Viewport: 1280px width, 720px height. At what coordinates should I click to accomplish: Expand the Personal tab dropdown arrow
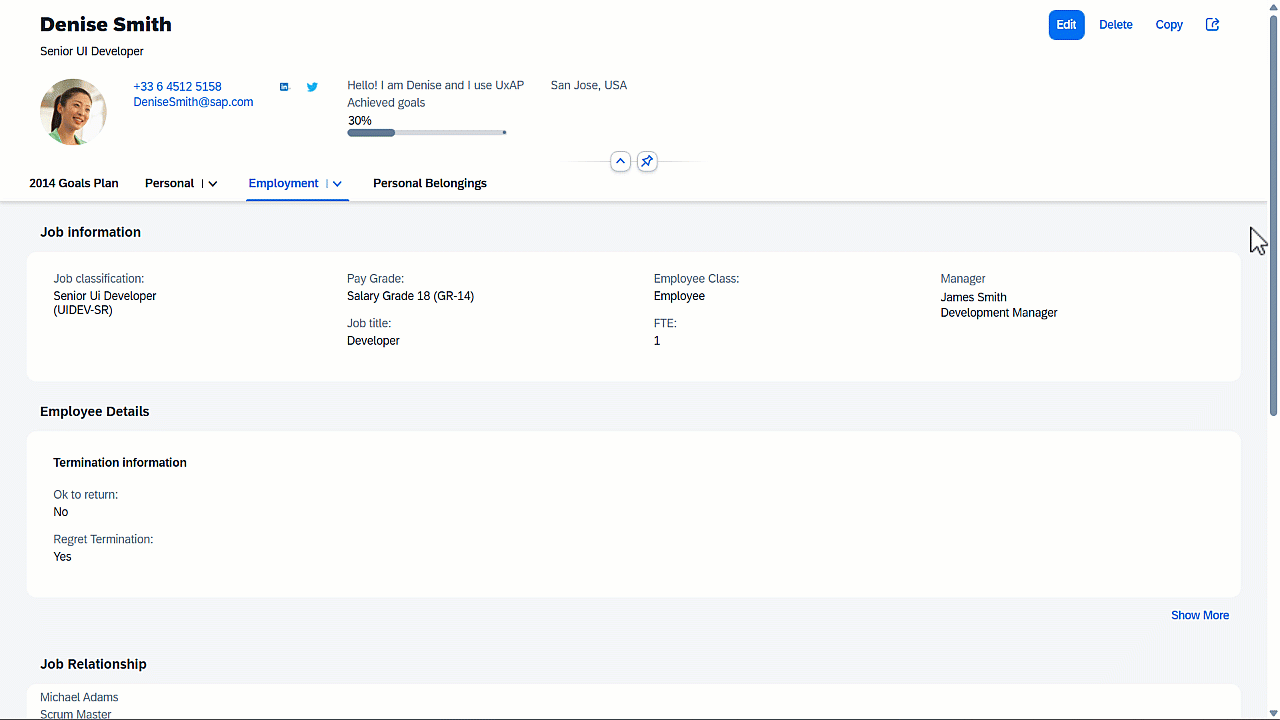click(213, 184)
